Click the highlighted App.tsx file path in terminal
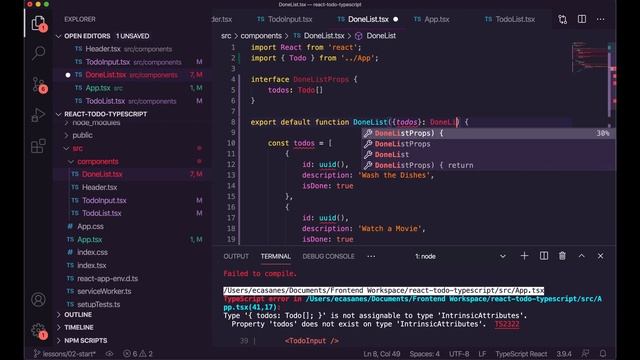The height and width of the screenshot is (360, 640). (x=384, y=291)
